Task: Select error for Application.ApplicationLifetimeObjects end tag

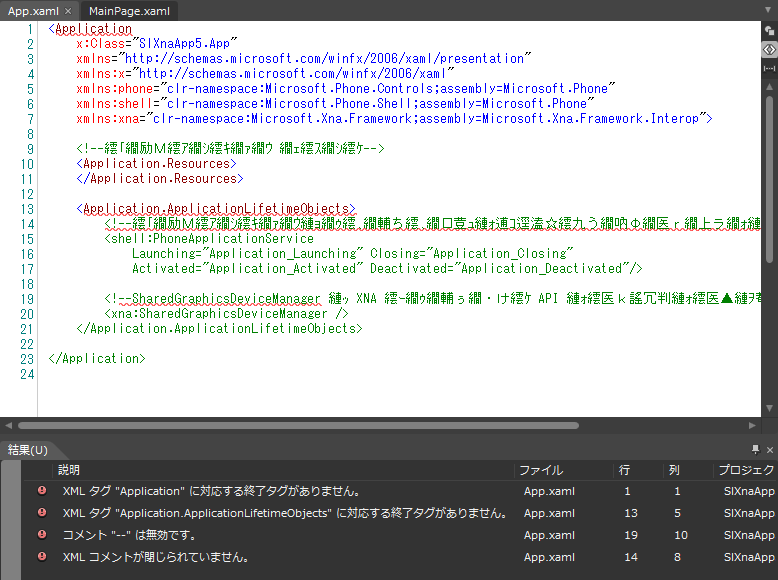Action: pyautogui.click(x=399, y=513)
